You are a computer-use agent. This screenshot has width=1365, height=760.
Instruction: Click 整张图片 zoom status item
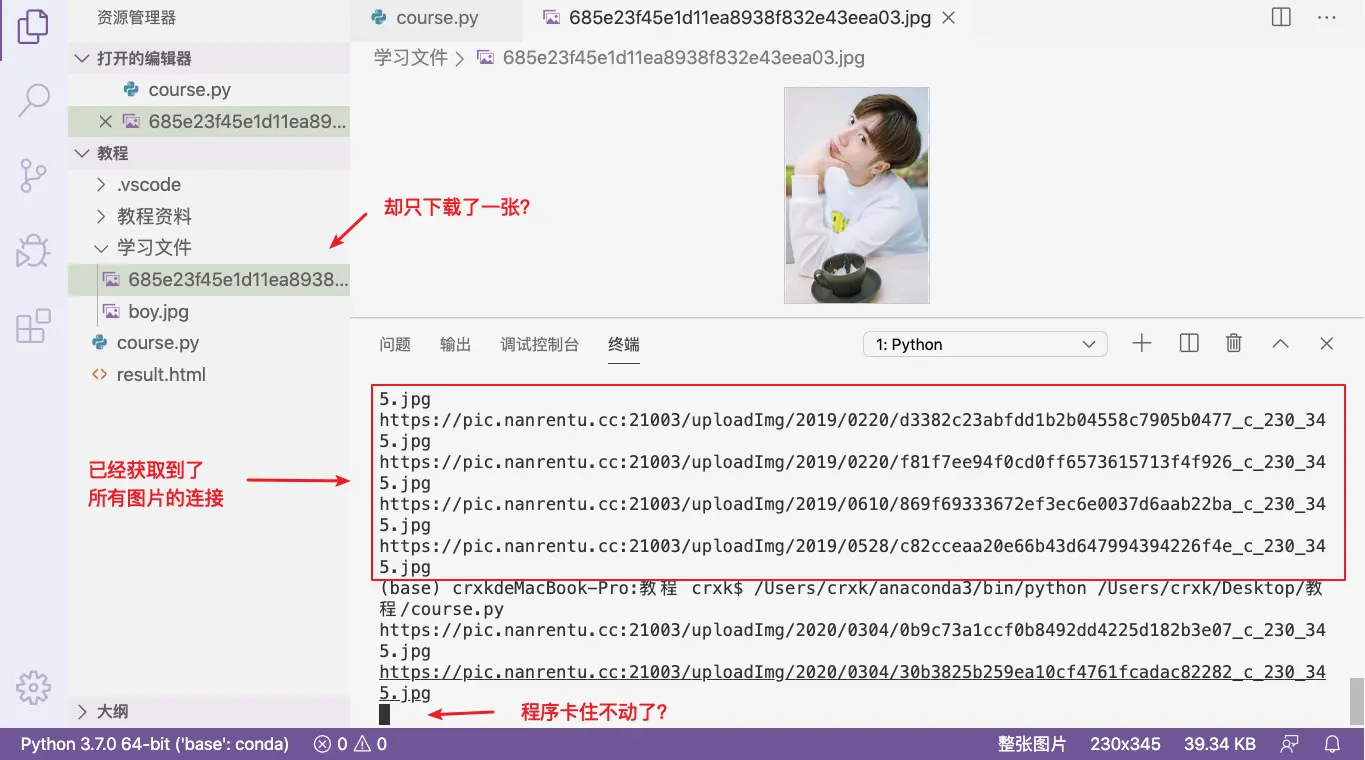pyautogui.click(x=1032, y=743)
